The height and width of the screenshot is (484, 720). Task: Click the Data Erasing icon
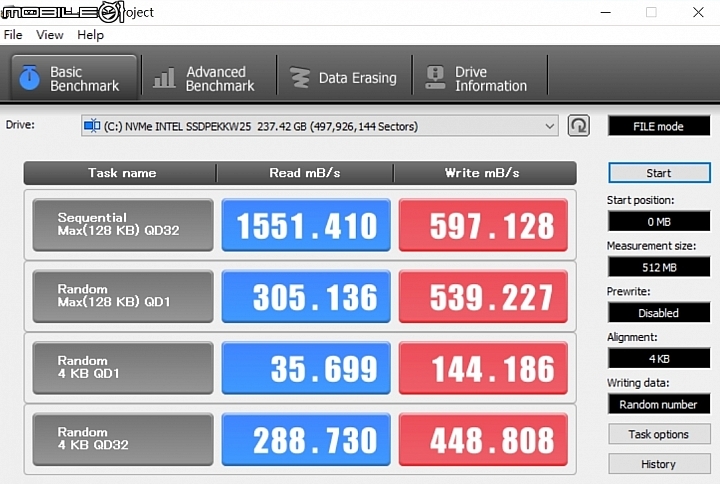pos(300,78)
